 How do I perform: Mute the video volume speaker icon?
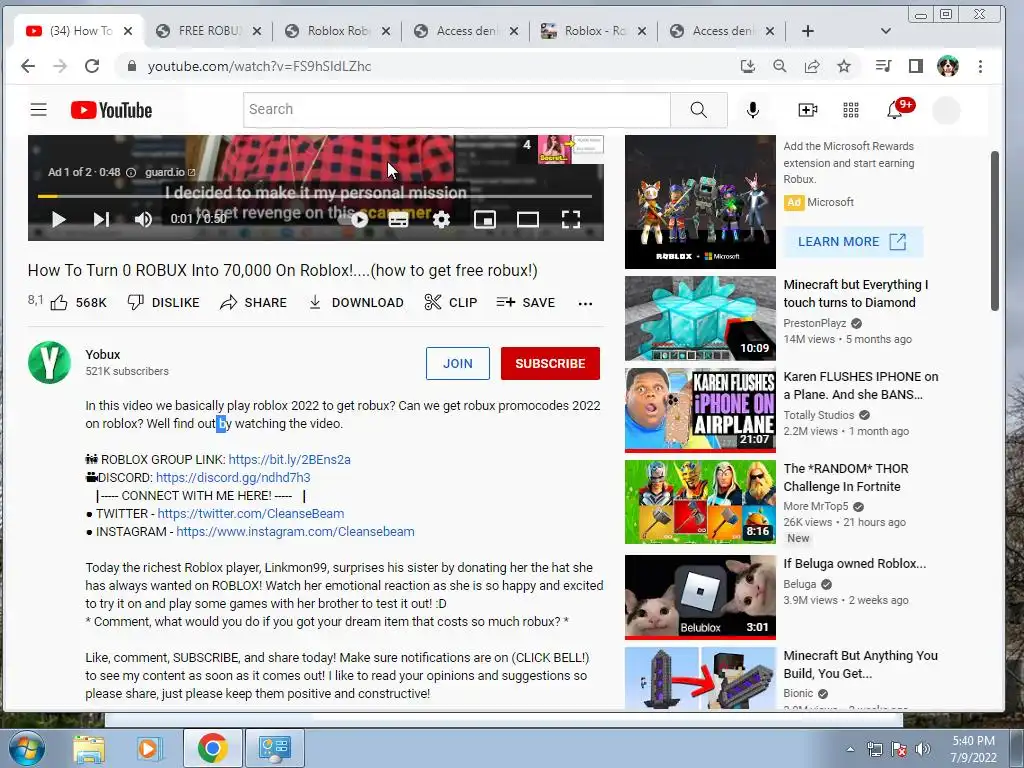point(143,219)
